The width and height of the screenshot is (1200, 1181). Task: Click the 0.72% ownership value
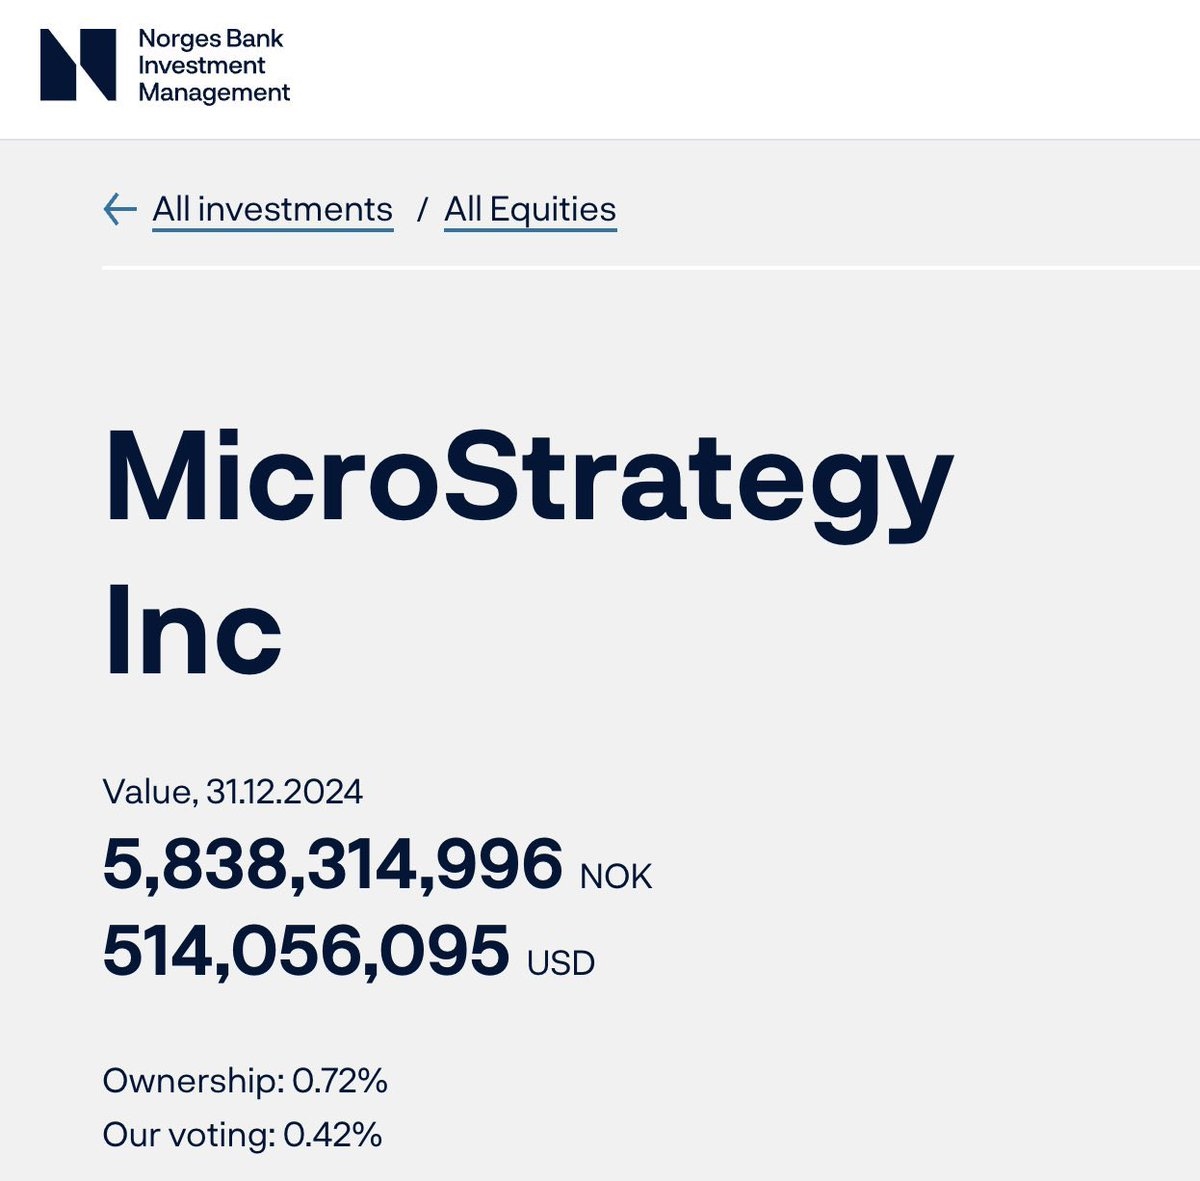point(340,1081)
